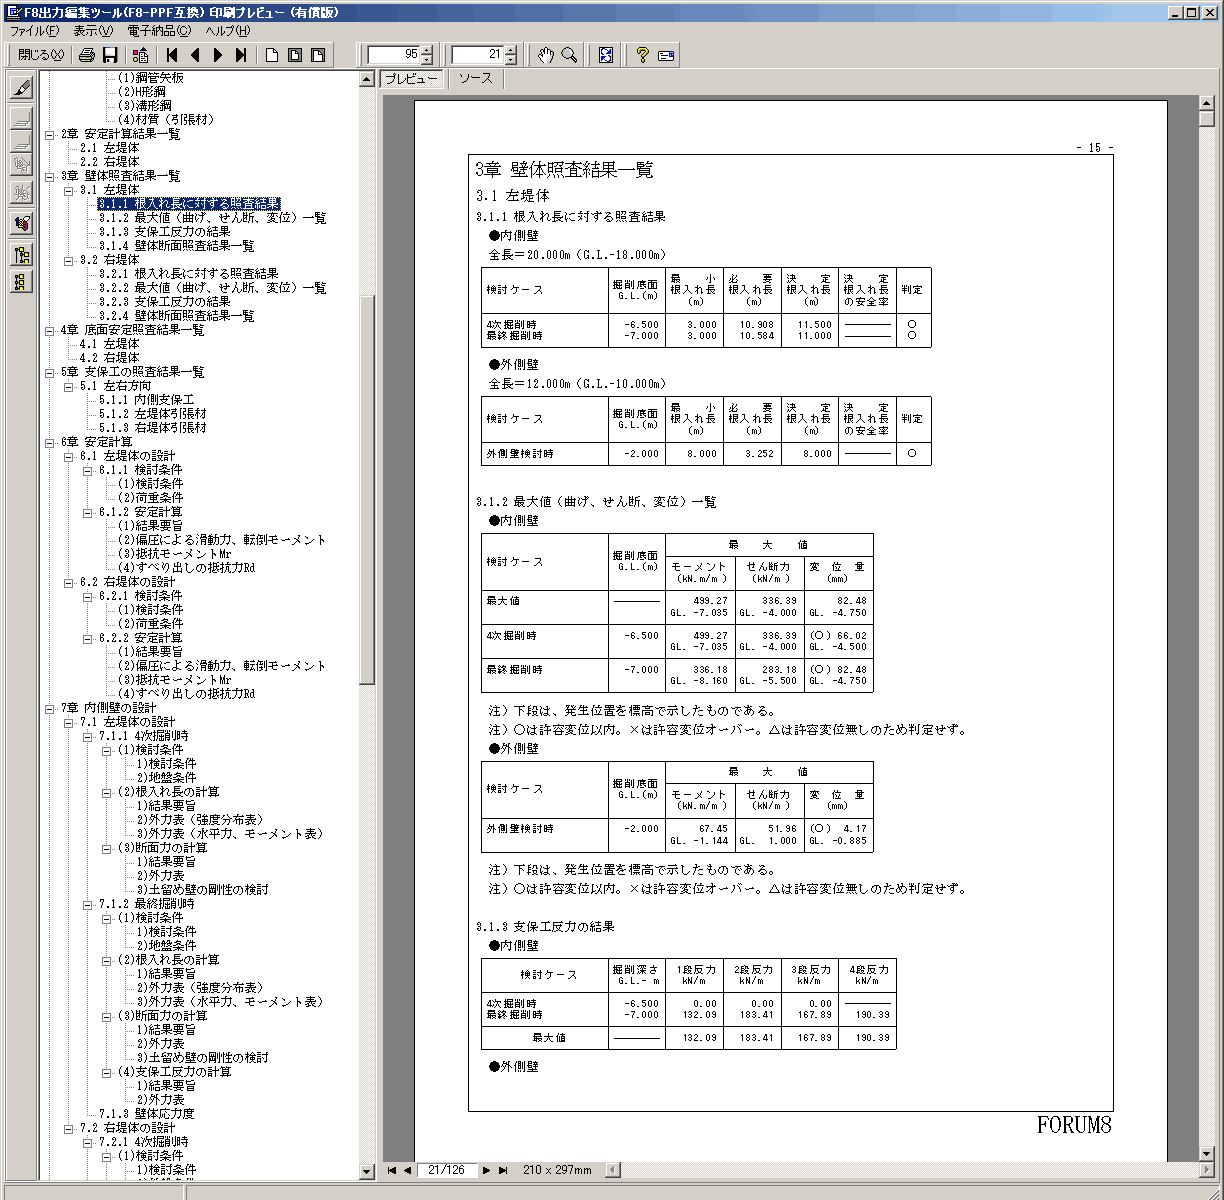Collapse the 7章 内側壁の設計 tree node
The height and width of the screenshot is (1200, 1224).
(51, 708)
